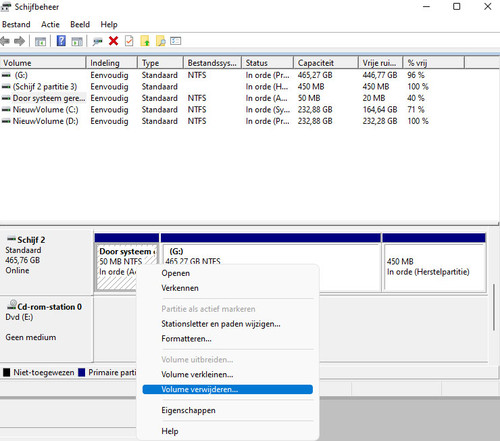The width and height of the screenshot is (500, 441).
Task: Click the Forward arrow toolbar icon
Action: [20, 41]
